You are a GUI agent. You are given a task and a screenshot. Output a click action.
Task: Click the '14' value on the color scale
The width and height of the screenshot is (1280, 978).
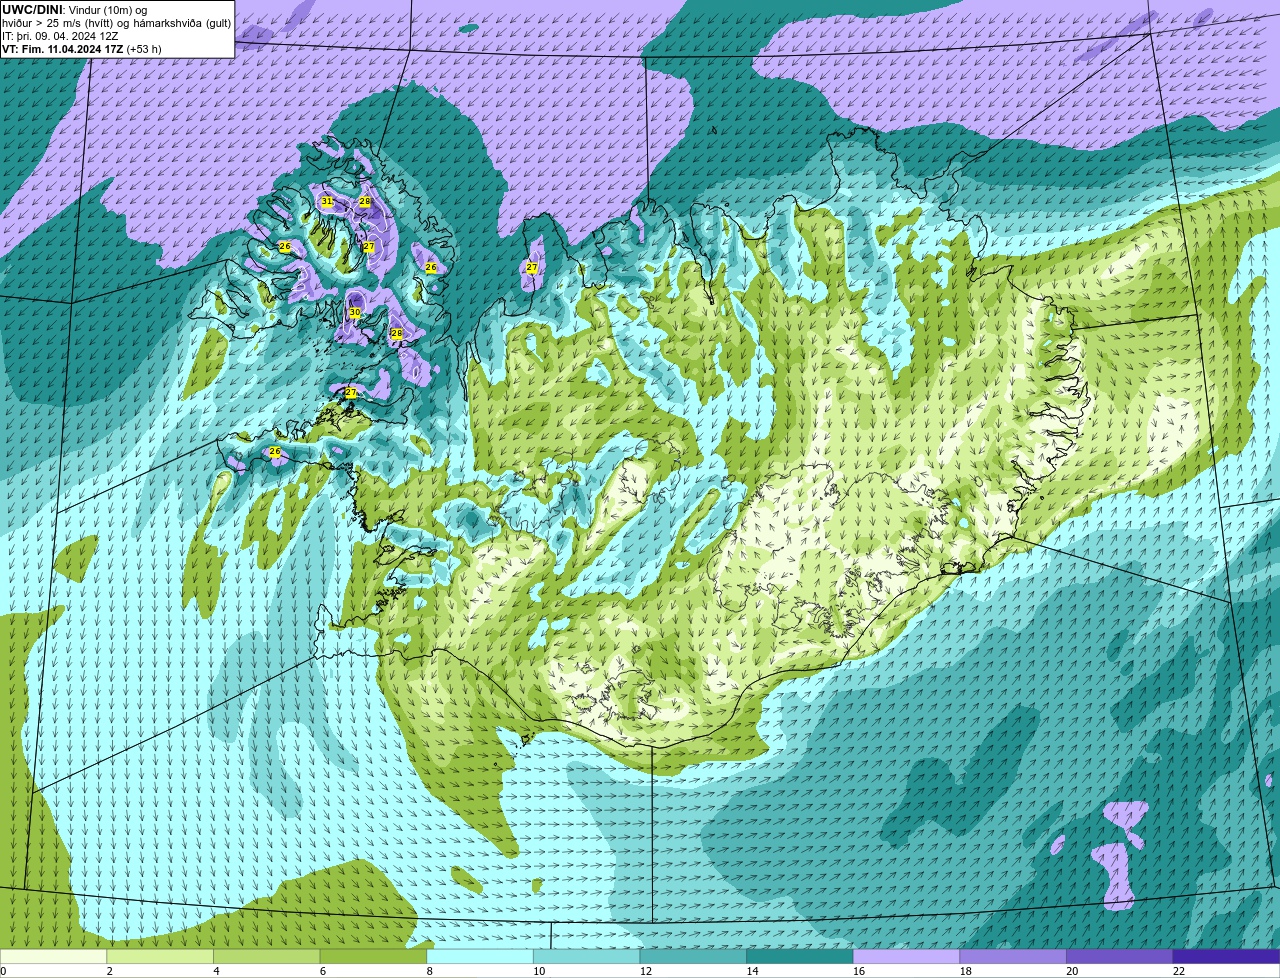pyautogui.click(x=752, y=971)
